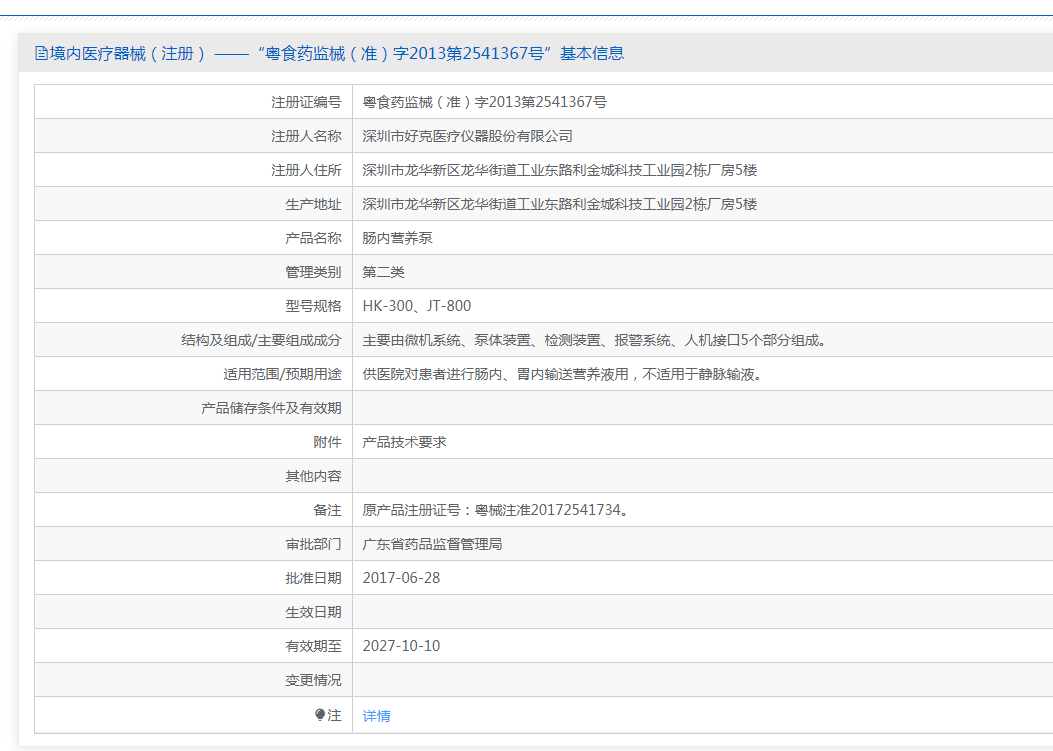Select the 第二类 category value
Image resolution: width=1053 pixels, height=751 pixels.
tap(383, 272)
